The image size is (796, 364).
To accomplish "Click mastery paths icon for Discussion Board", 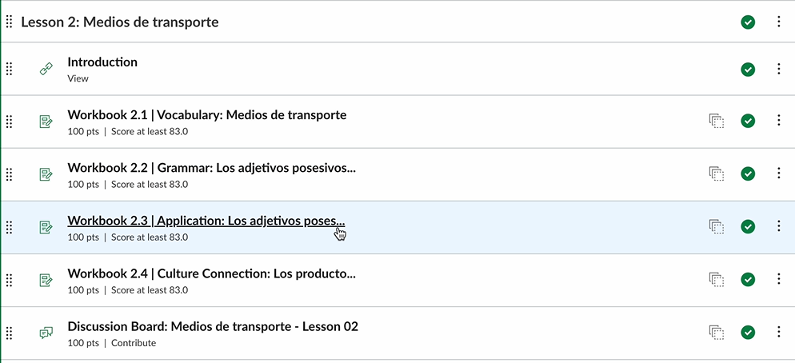I will click(716, 333).
